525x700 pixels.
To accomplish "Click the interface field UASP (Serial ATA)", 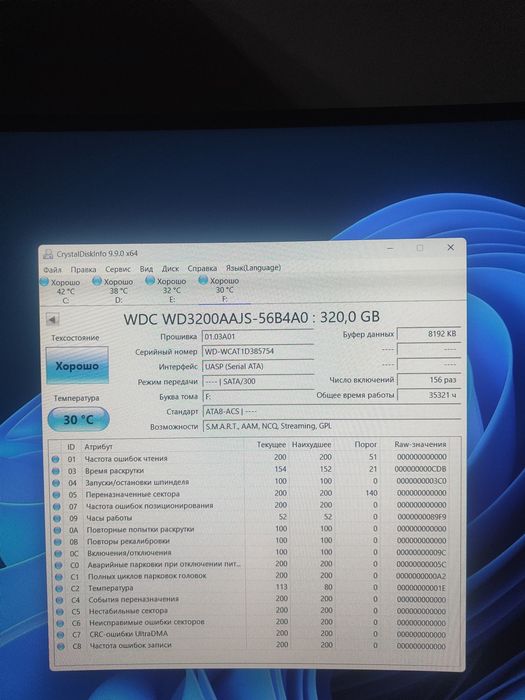I will [x=258, y=367].
